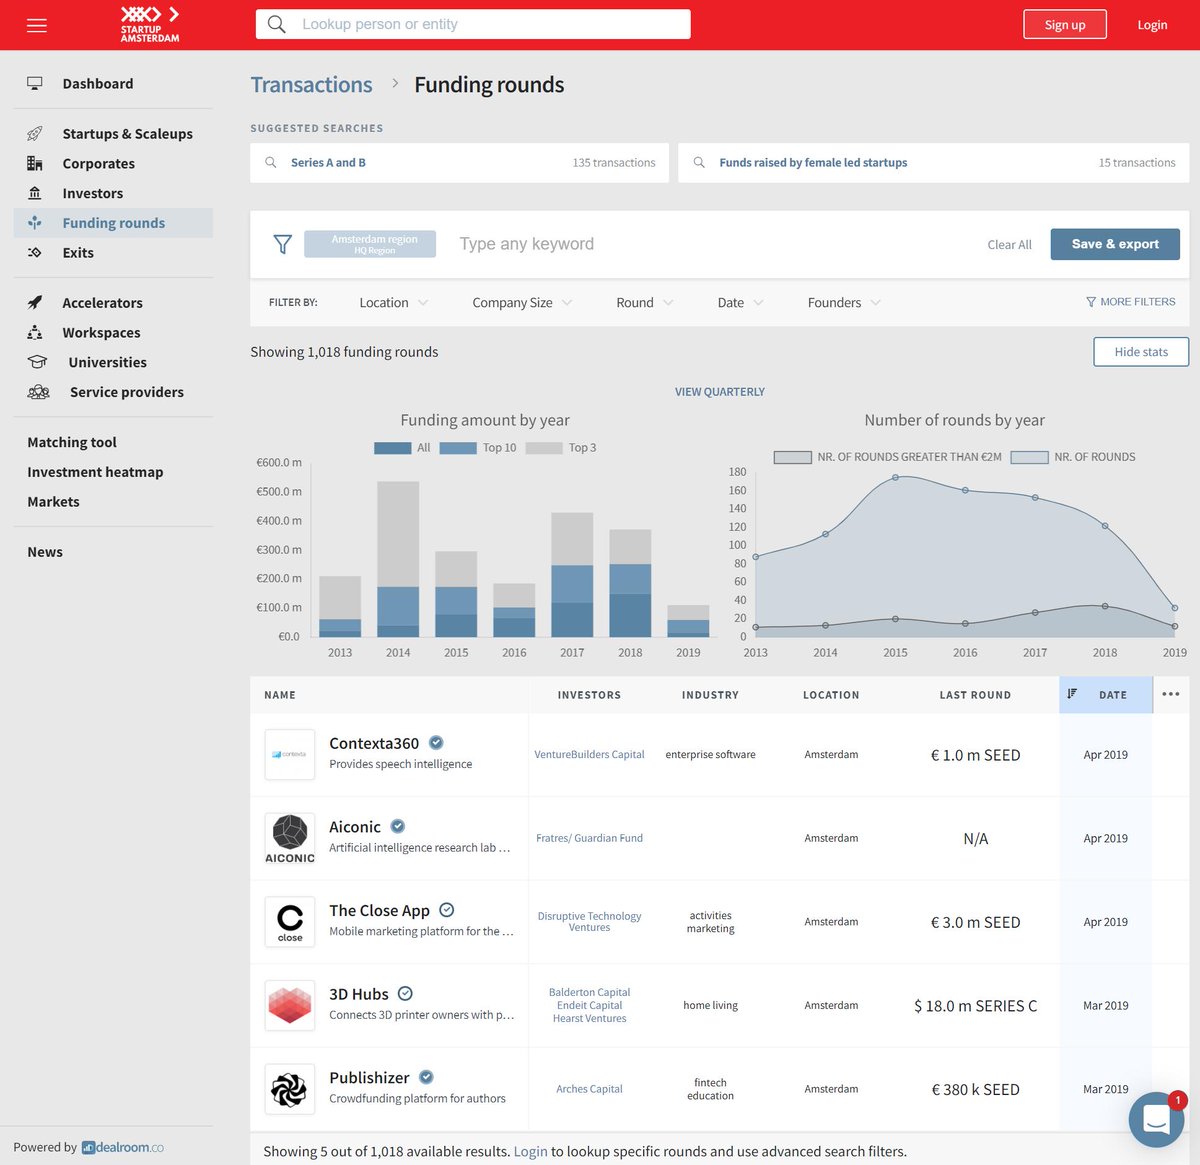This screenshot has width=1200, height=1165.
Task: Click the Transactions breadcrumb link
Action: 311,85
